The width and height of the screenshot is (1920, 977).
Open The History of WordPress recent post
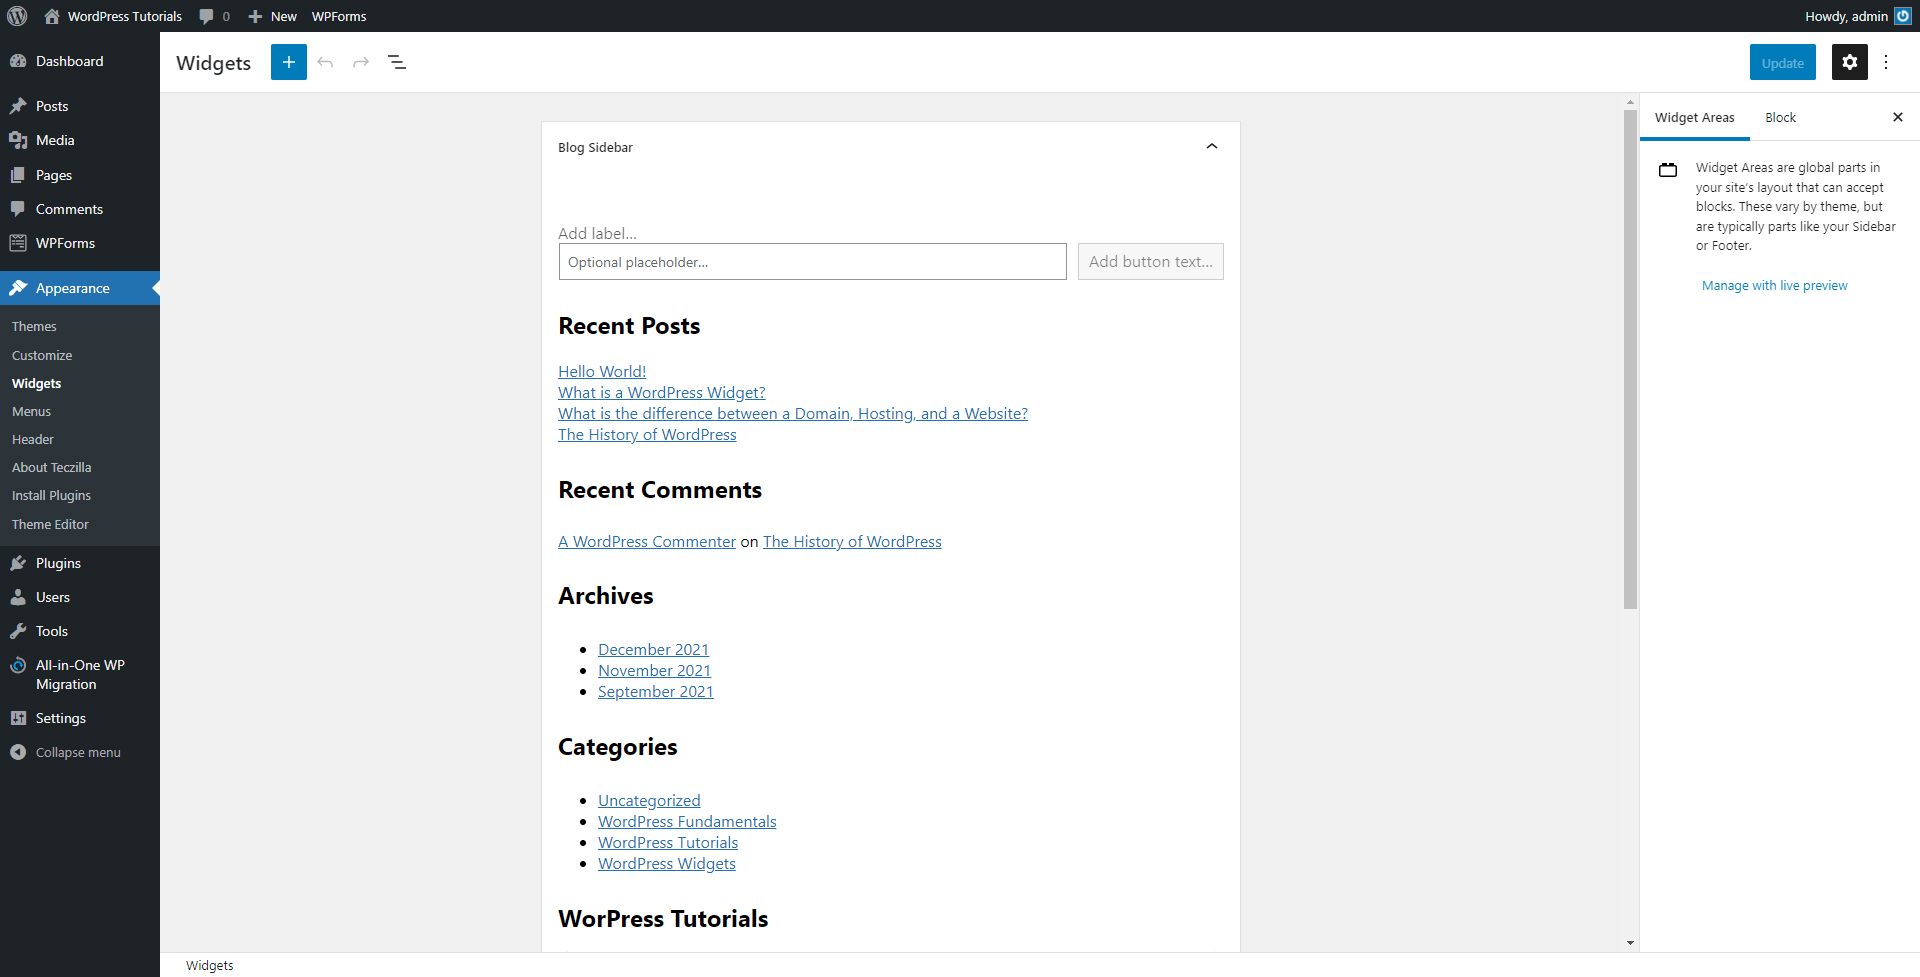(647, 435)
